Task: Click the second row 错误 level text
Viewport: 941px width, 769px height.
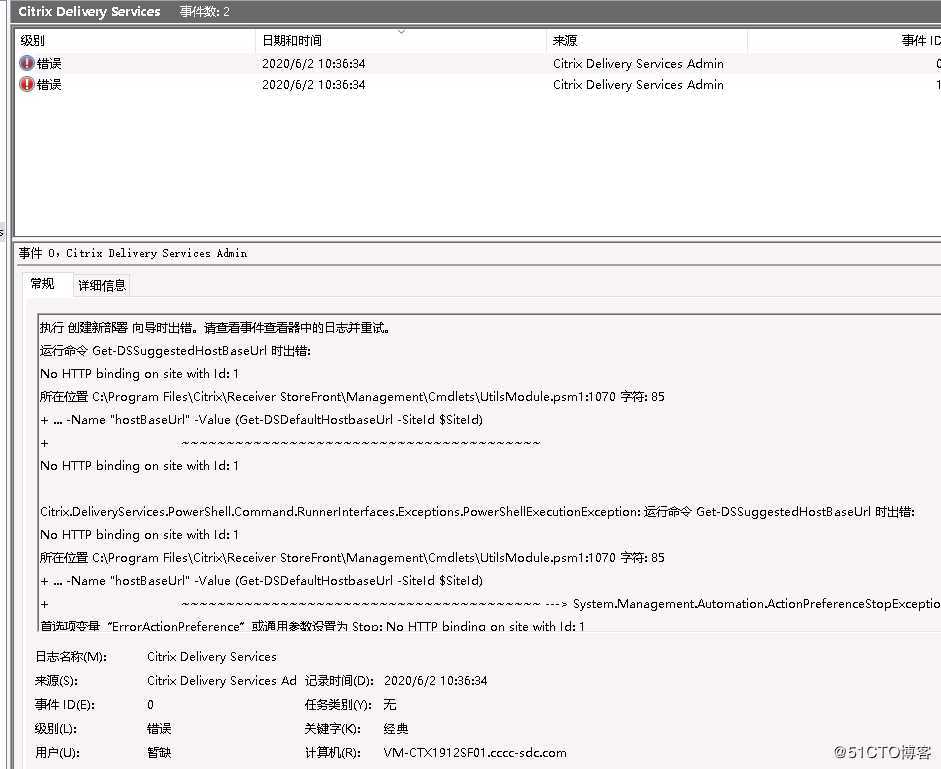Action: tap(49, 85)
